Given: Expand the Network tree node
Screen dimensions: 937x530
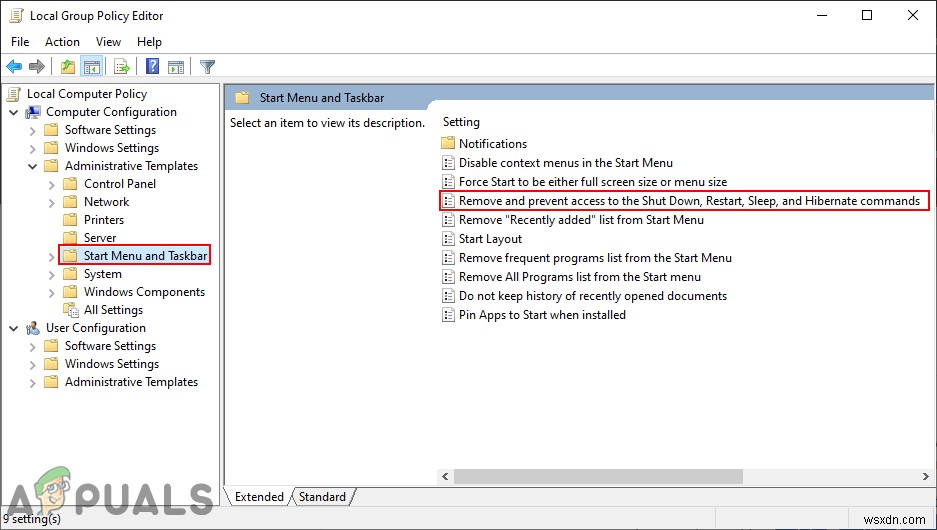Looking at the screenshot, I should click(x=52, y=203).
